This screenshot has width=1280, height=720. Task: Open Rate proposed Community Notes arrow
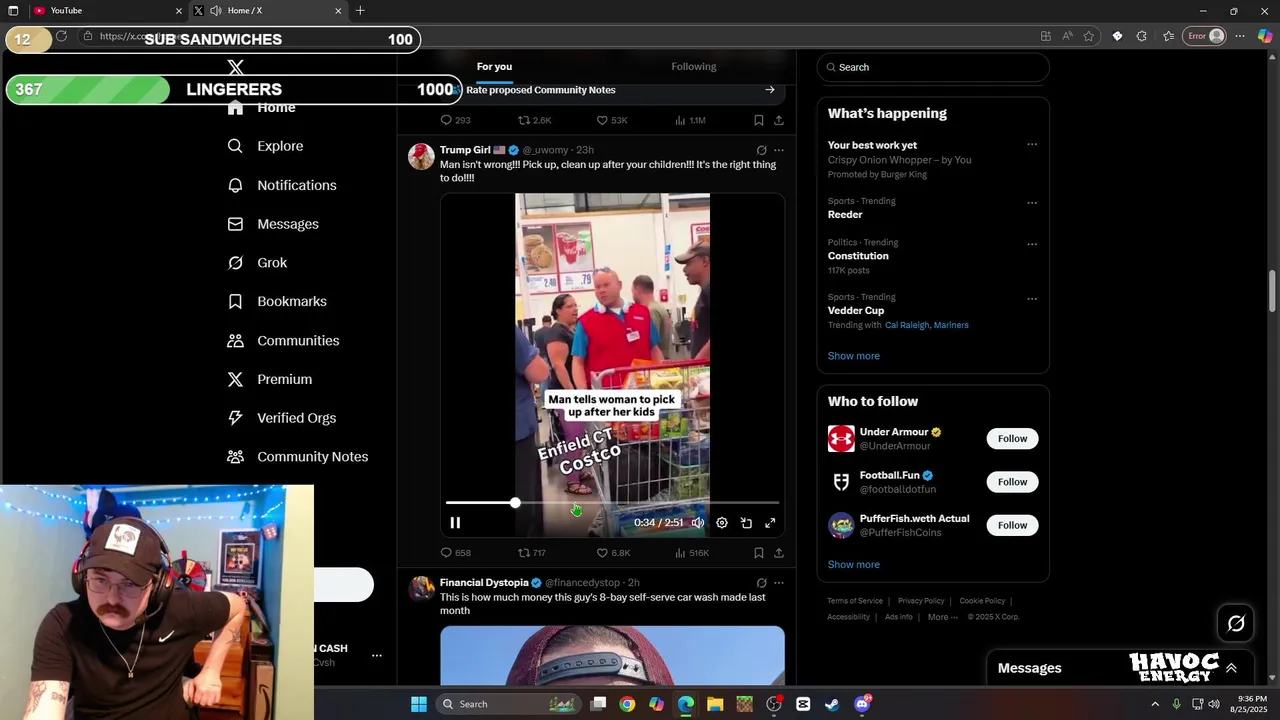coord(770,90)
